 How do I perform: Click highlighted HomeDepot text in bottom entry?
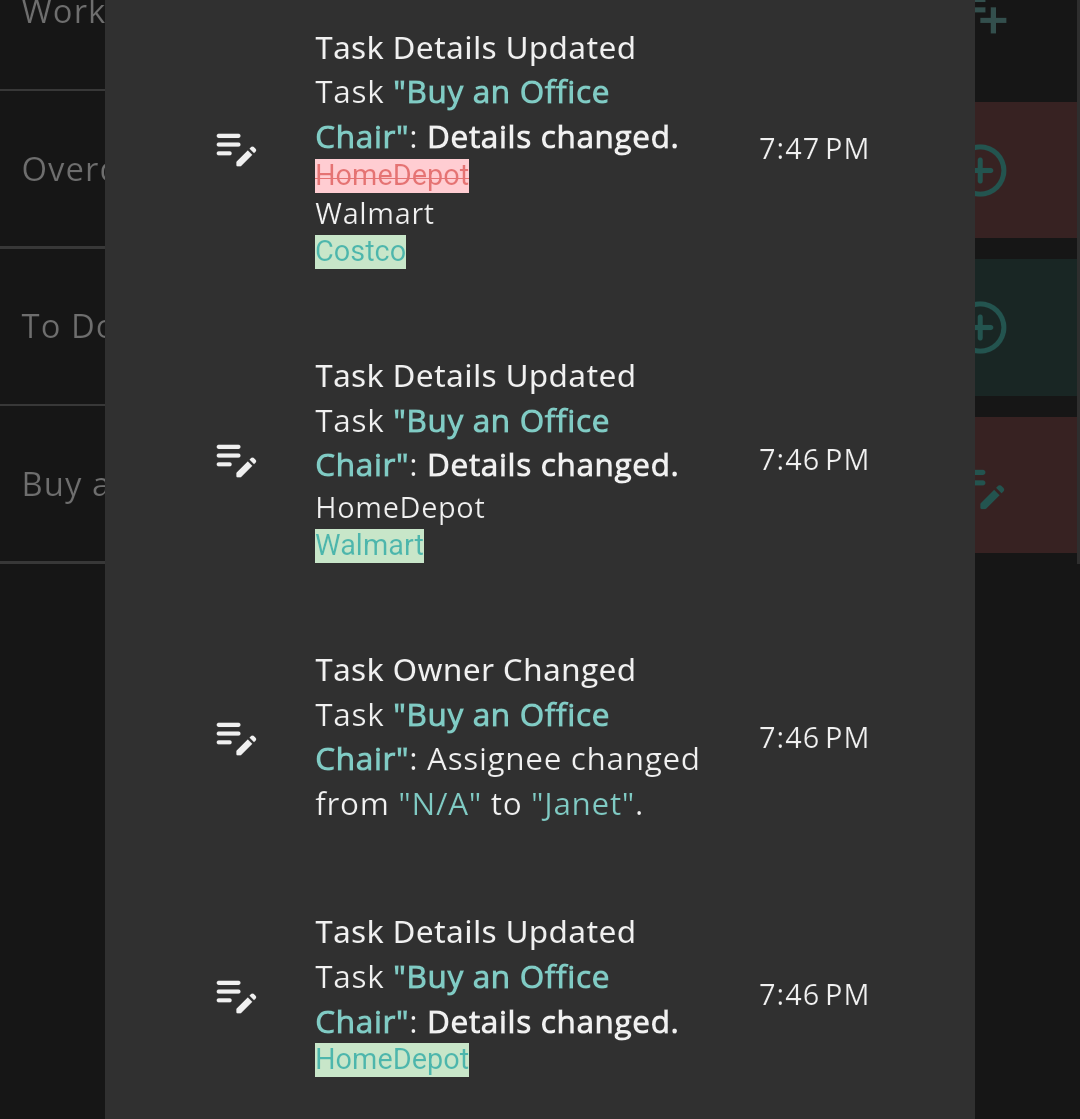pos(392,1060)
